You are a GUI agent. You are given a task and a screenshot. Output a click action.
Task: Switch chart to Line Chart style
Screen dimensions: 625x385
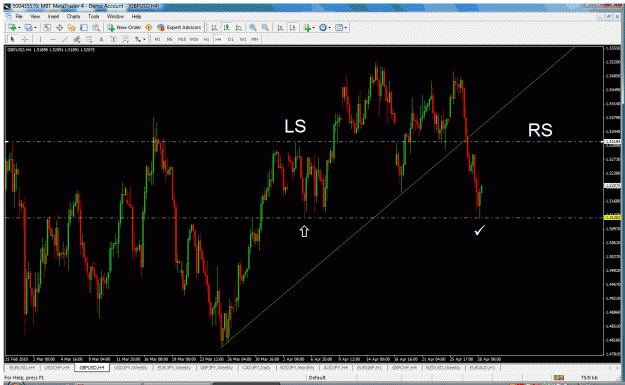click(x=239, y=27)
